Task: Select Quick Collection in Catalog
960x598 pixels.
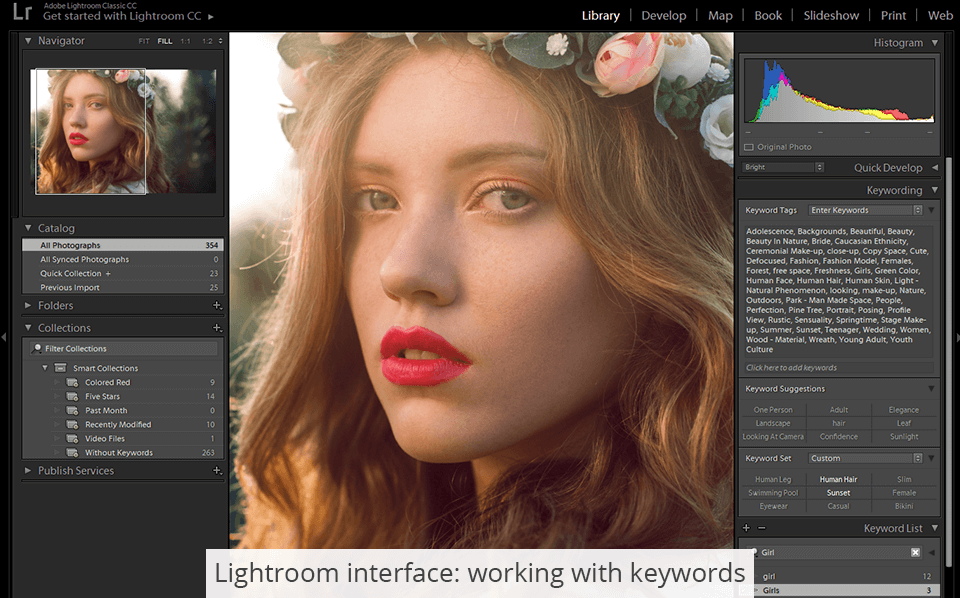Action: click(x=122, y=273)
